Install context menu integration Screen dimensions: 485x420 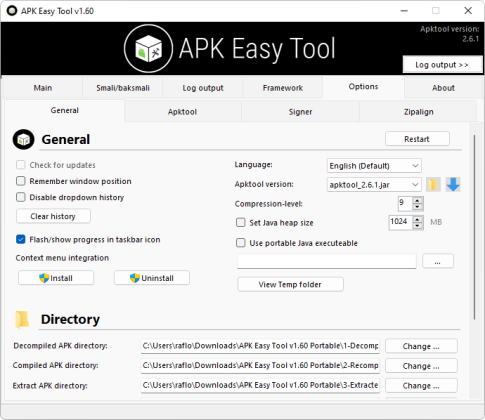(x=56, y=278)
